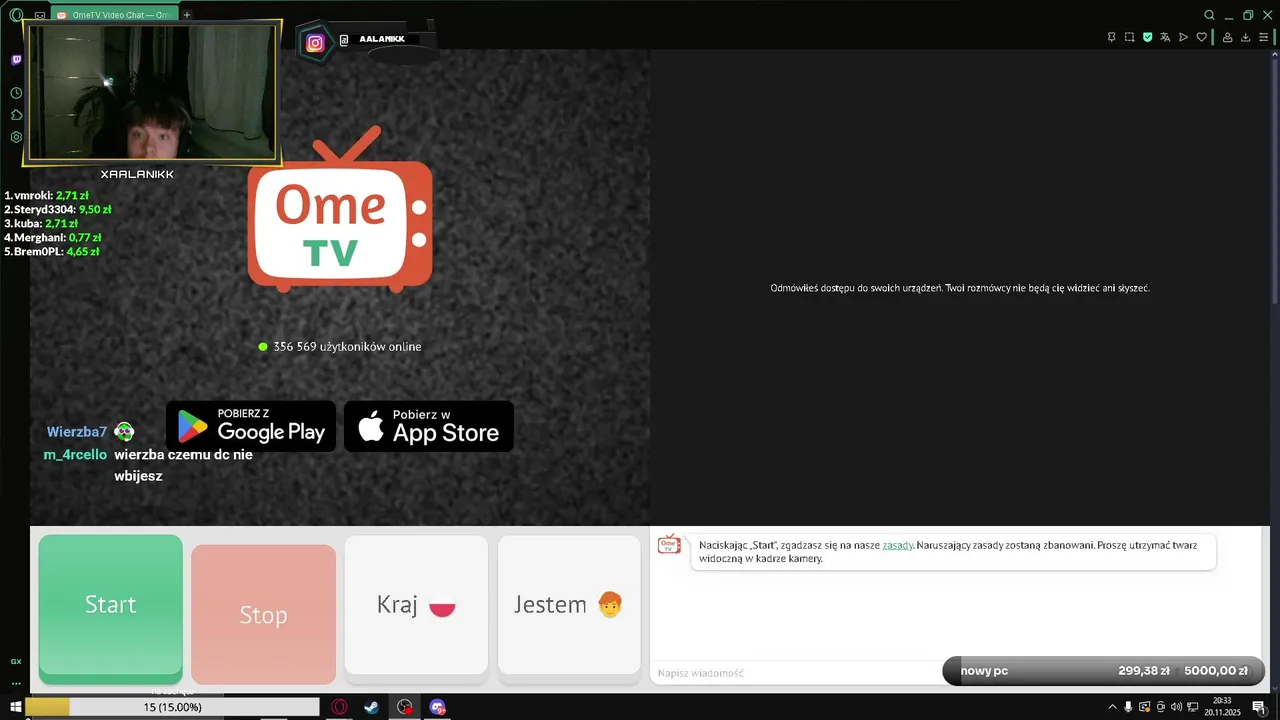Click the 15 (15.00%) progress bar

[x=173, y=707]
